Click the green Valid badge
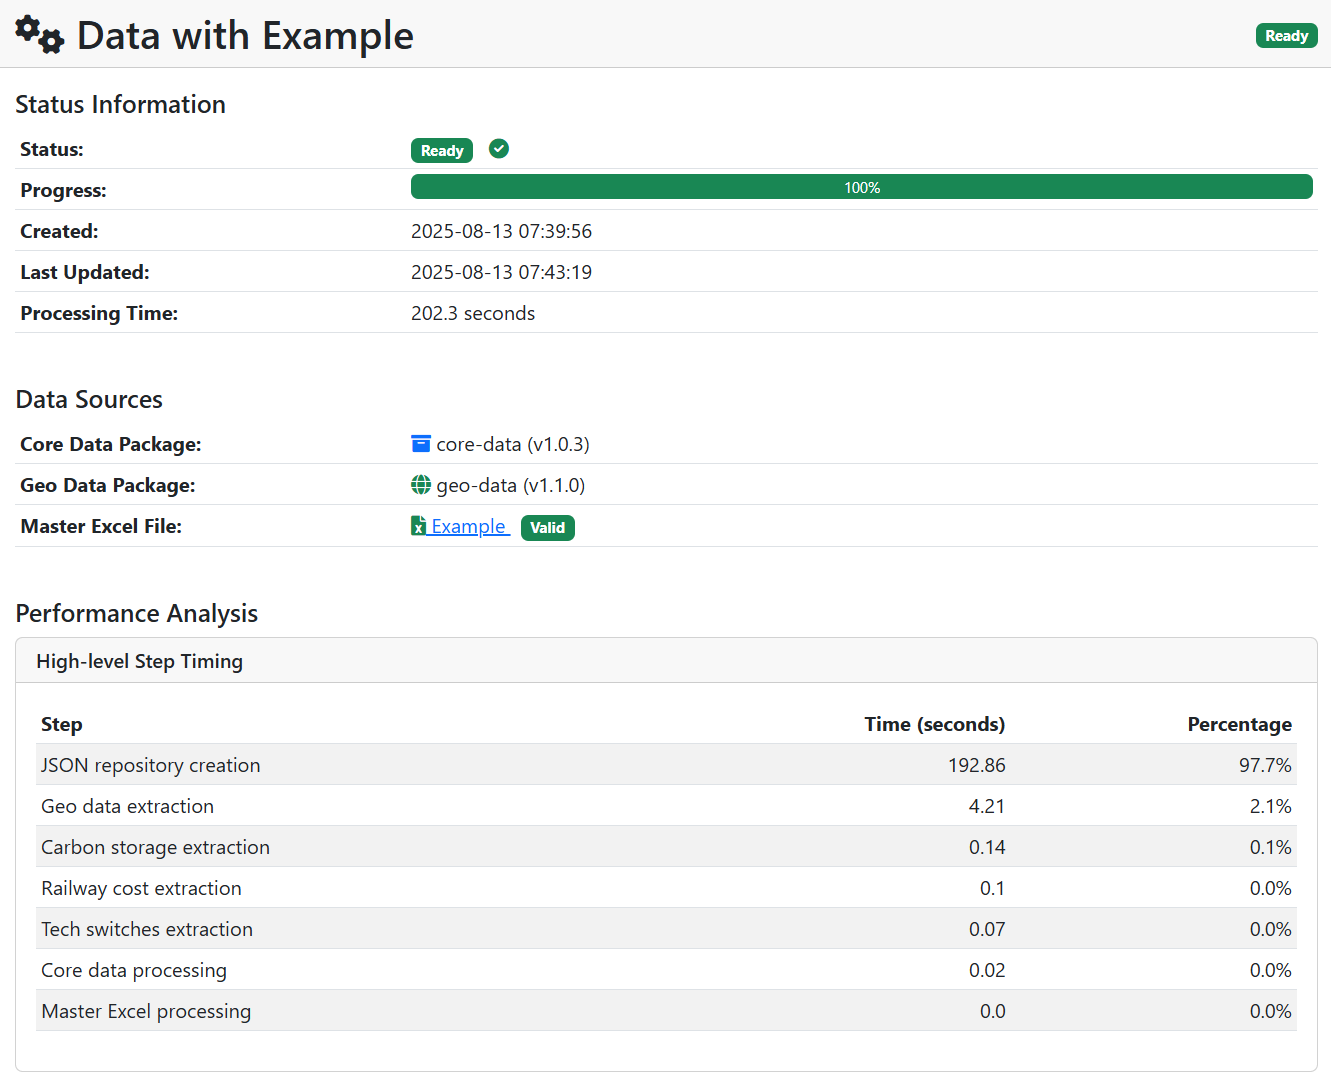This screenshot has height=1082, width=1331. tap(547, 527)
